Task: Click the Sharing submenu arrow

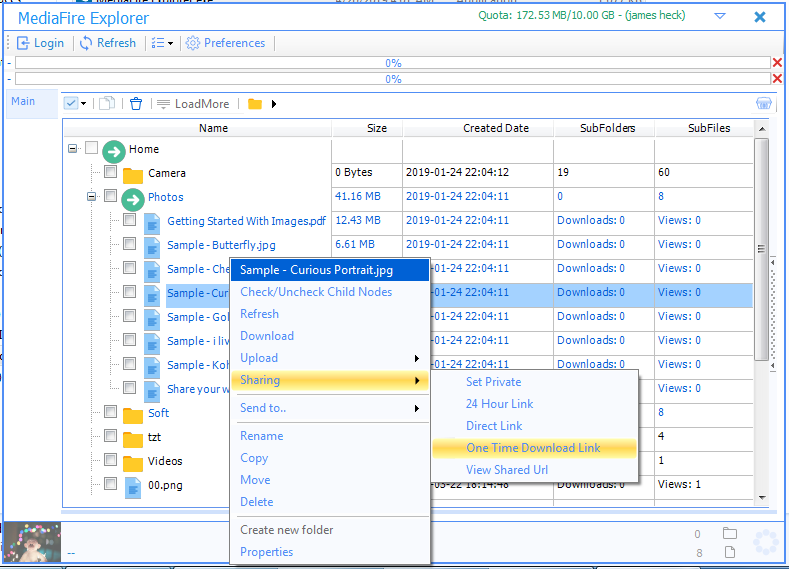Action: [417, 380]
